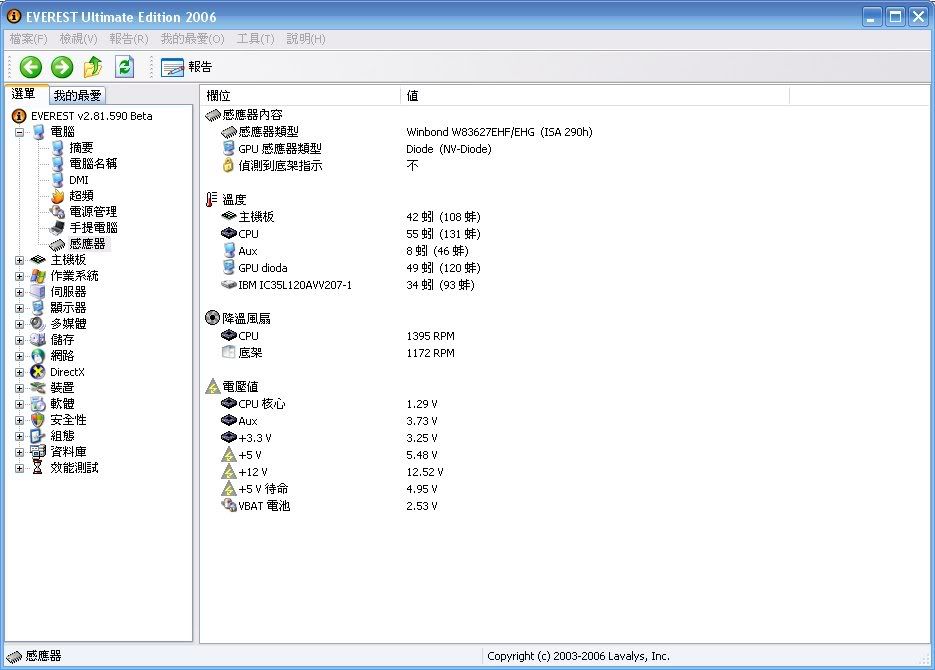The width and height of the screenshot is (935, 670).
Task: Select DMI in the tree
Action: tap(79, 180)
